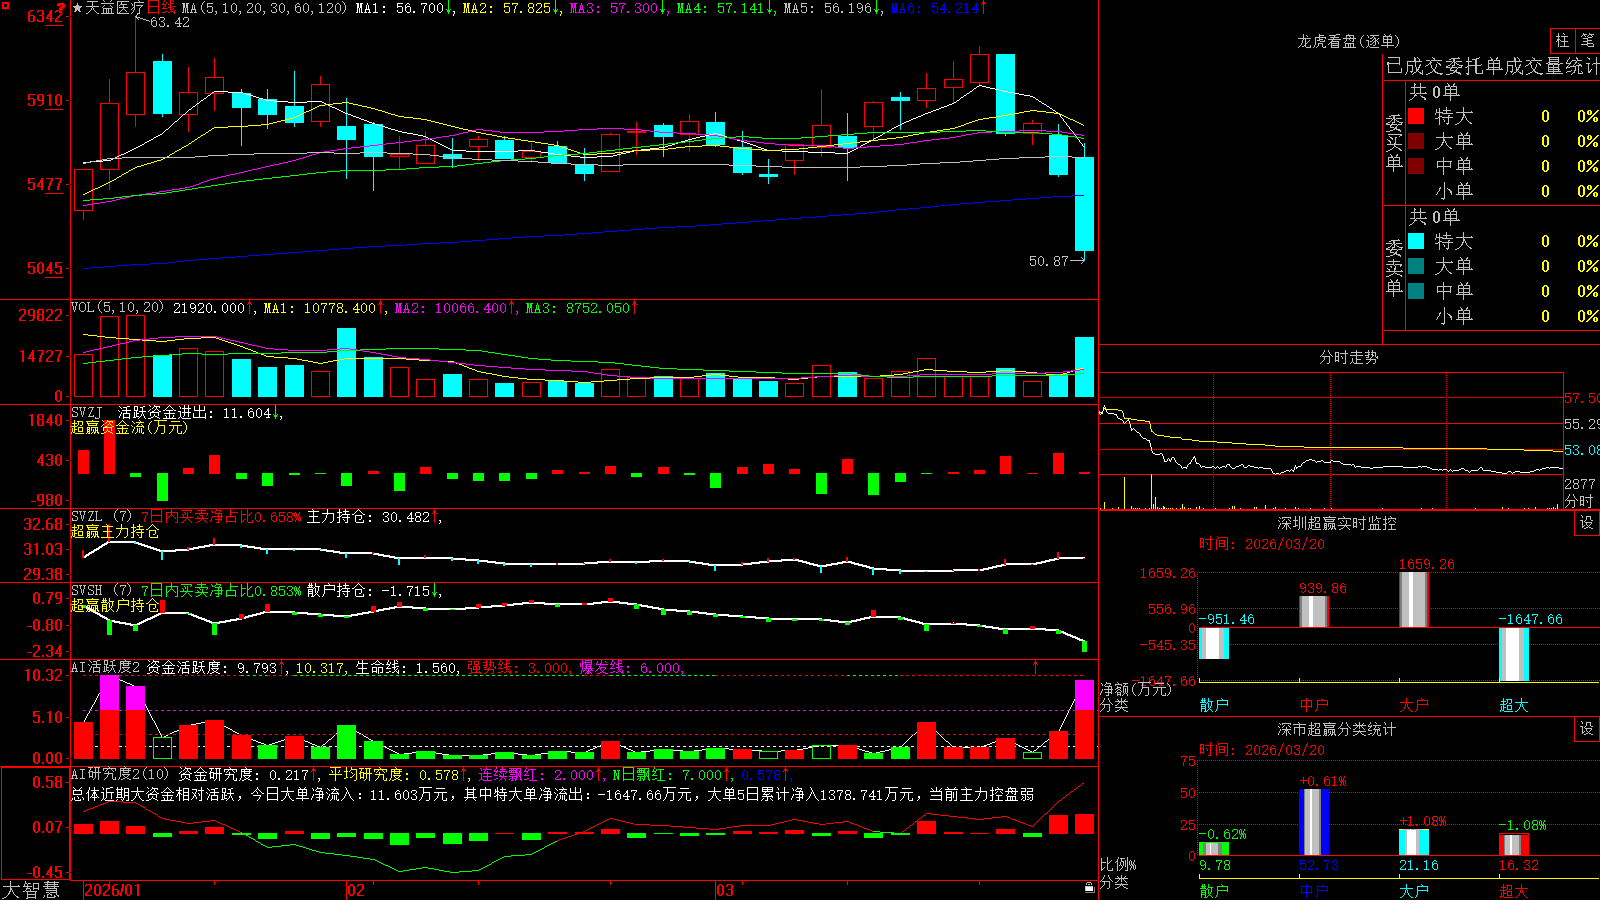Click the 大户 bar showing 1659.26
The width and height of the screenshot is (1600, 900).
pyautogui.click(x=1414, y=600)
